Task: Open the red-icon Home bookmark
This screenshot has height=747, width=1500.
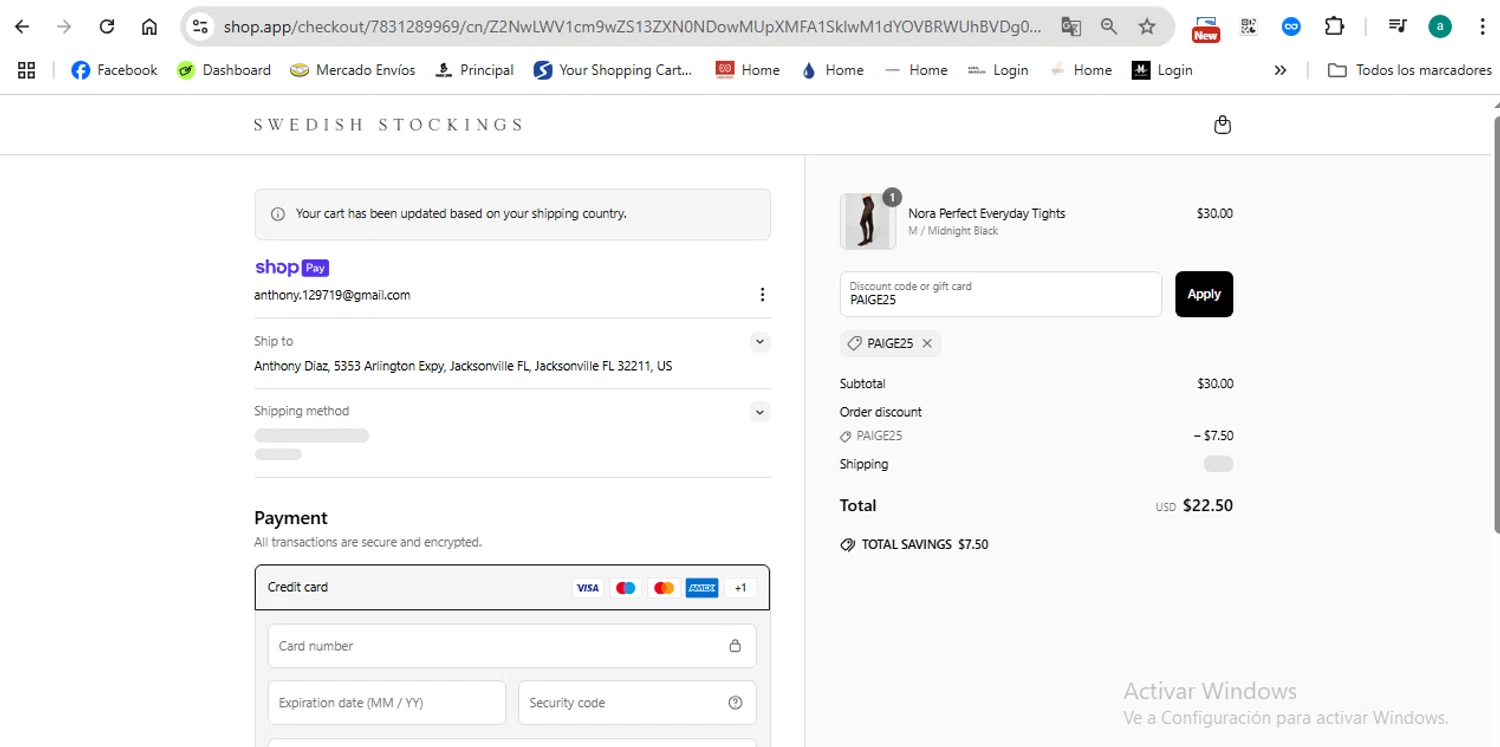Action: click(x=748, y=70)
